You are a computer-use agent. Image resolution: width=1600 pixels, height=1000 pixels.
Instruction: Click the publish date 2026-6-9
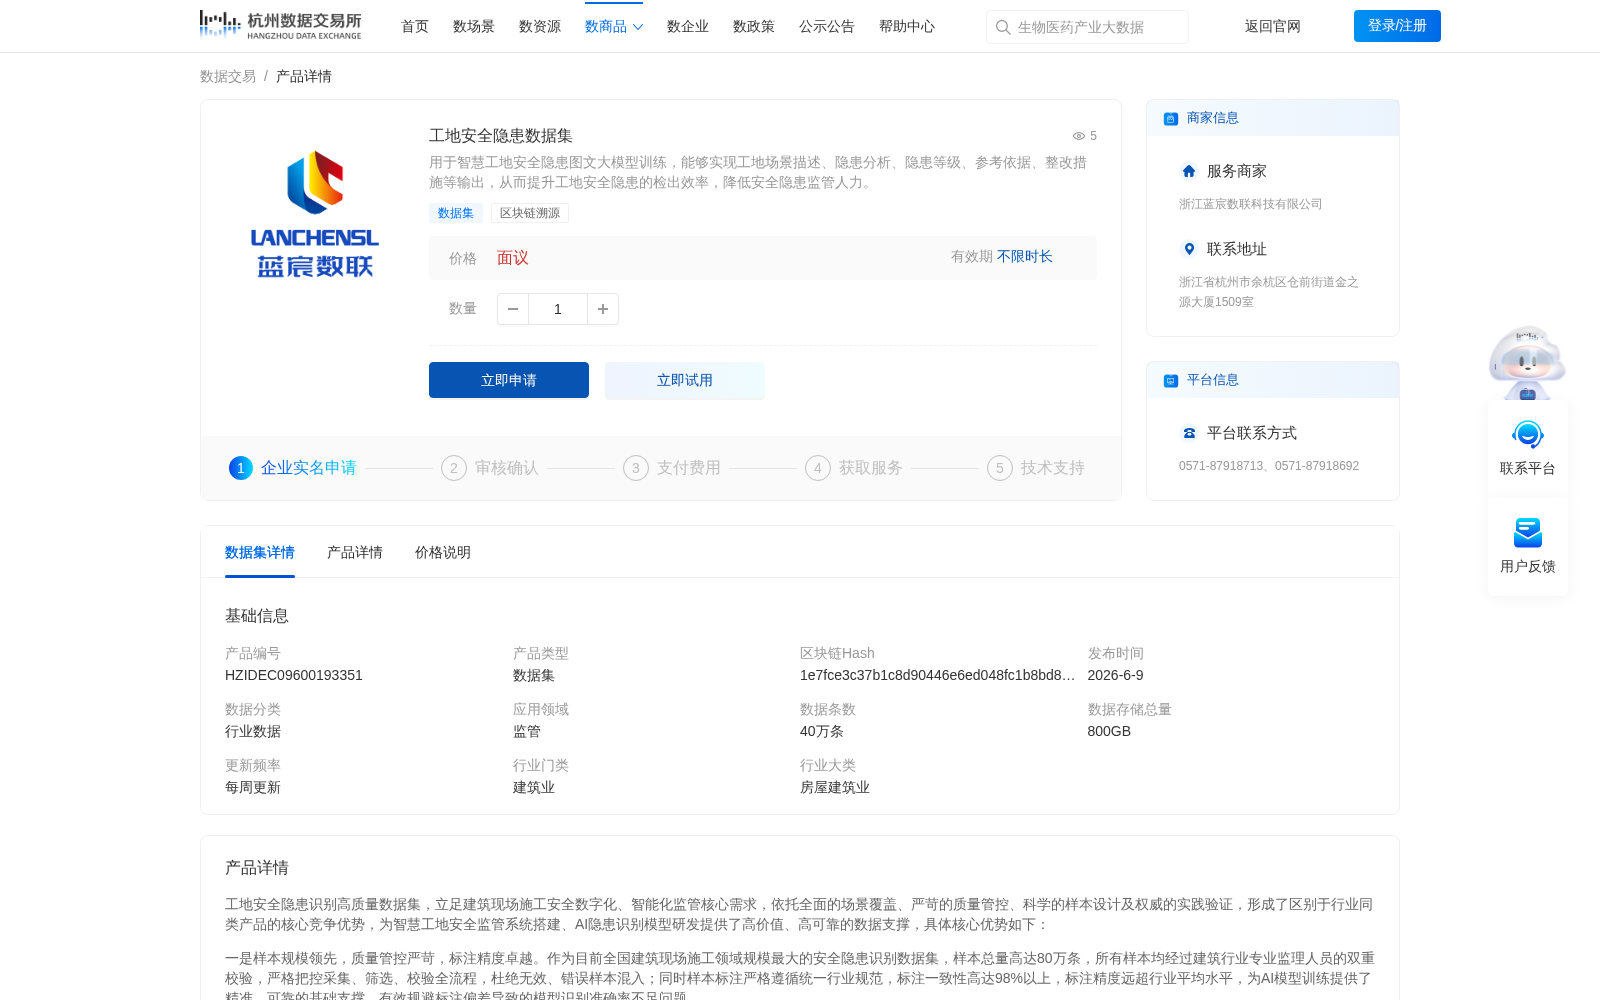pos(1115,675)
